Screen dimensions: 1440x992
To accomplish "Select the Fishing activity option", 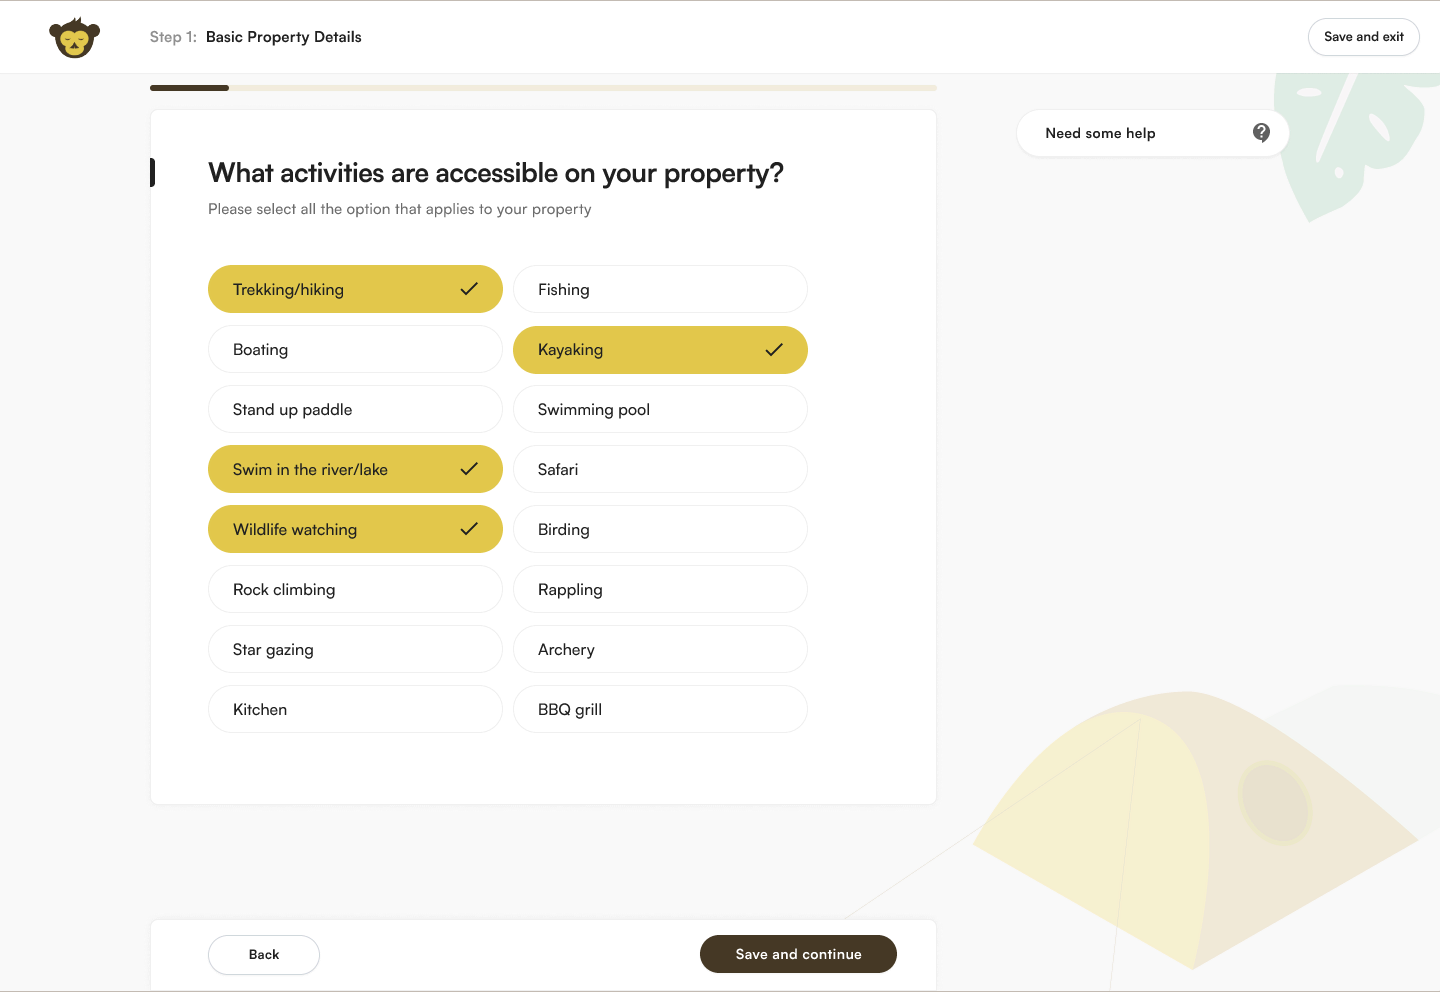I will coord(660,289).
